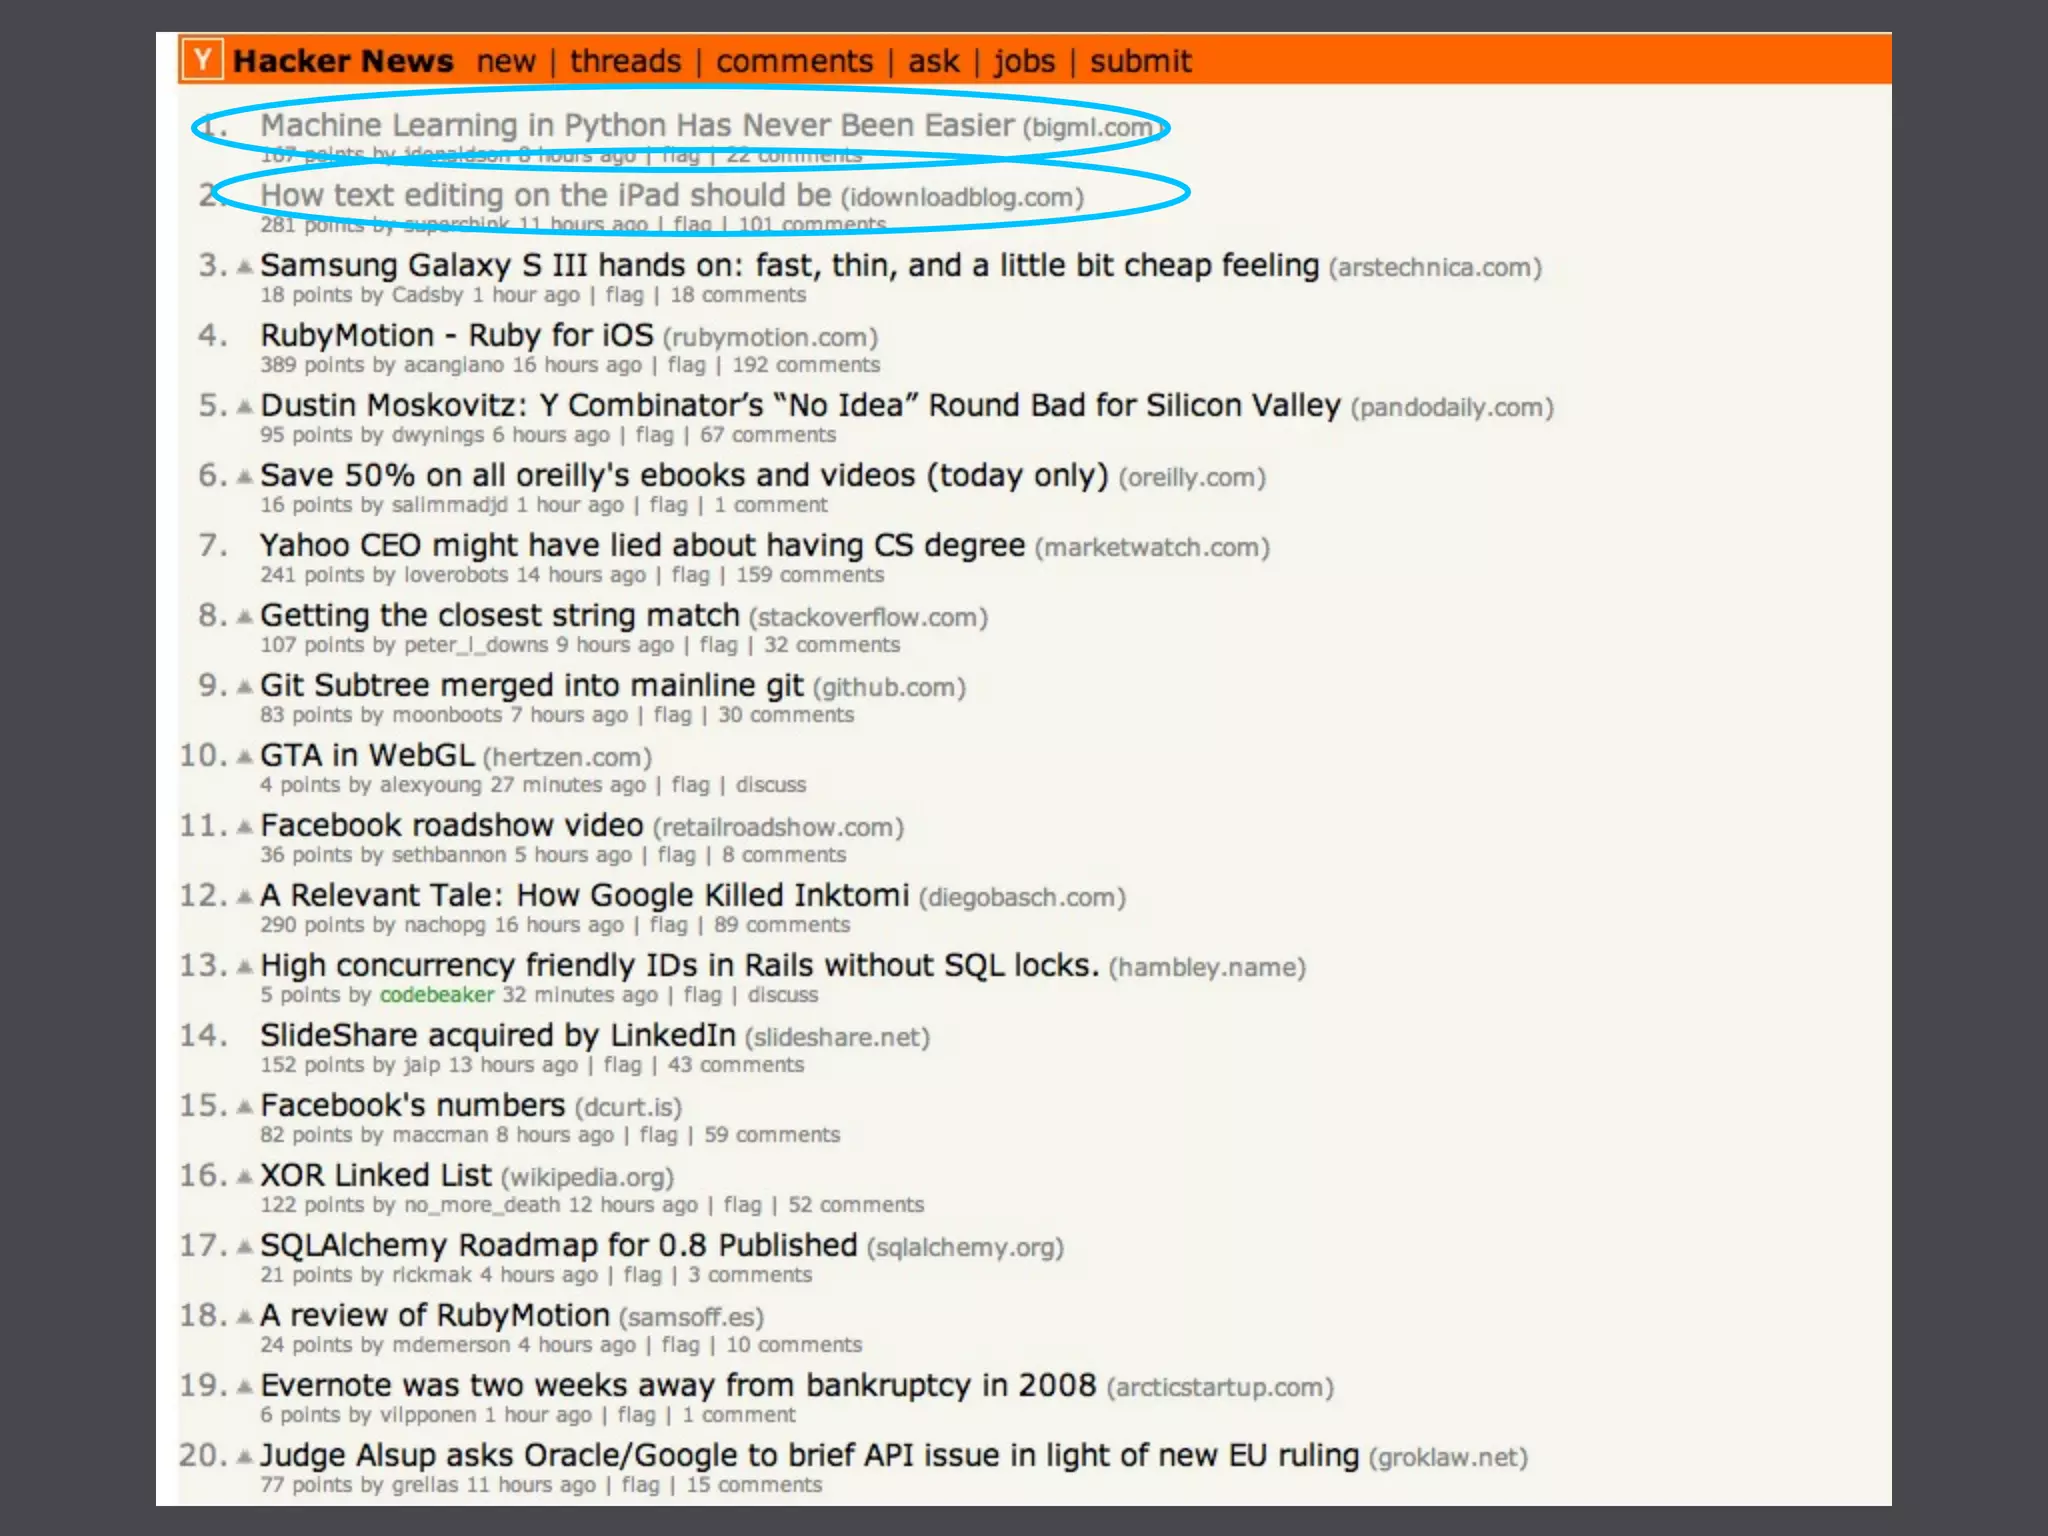Upvote the Samsung Galaxy S III story

[x=244, y=267]
